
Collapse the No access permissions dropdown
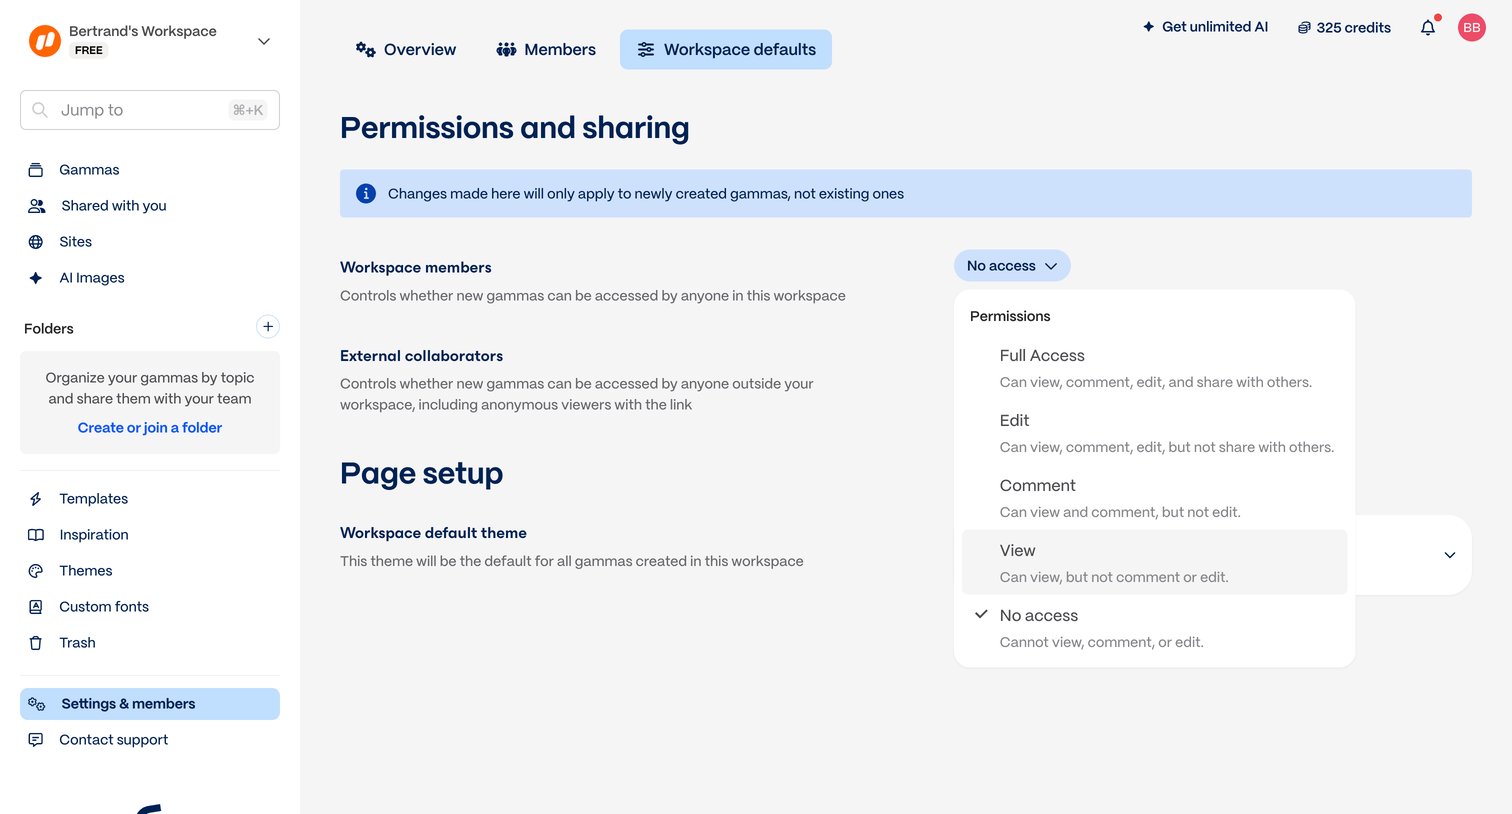click(x=1012, y=266)
